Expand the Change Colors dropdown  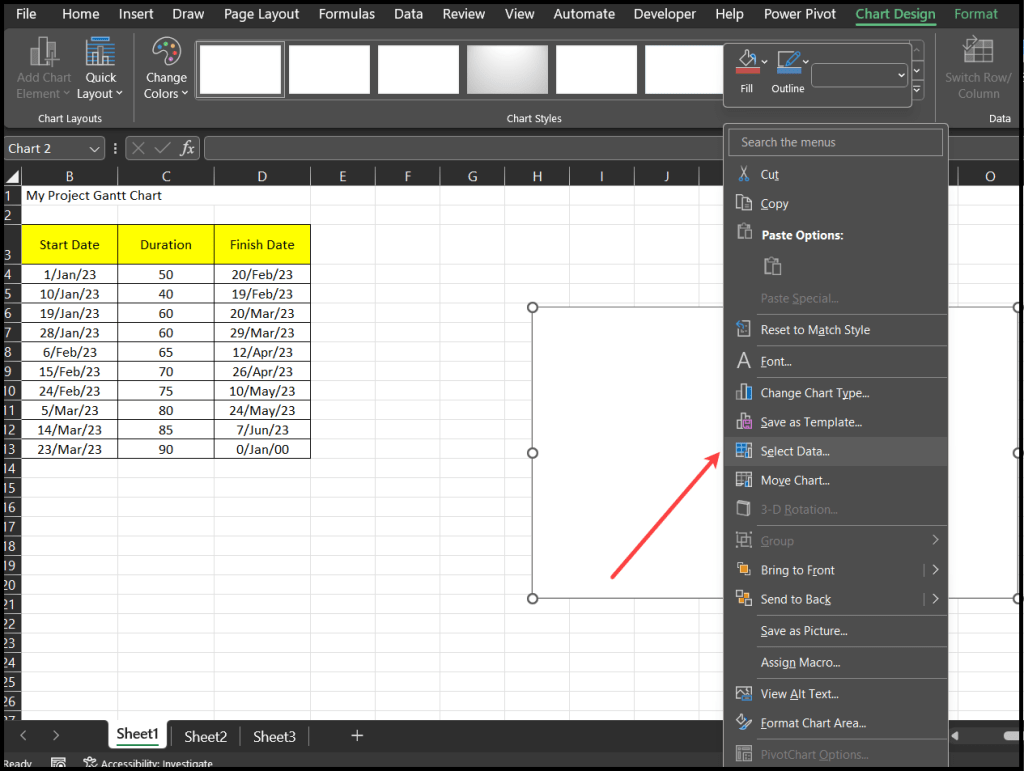(185, 93)
